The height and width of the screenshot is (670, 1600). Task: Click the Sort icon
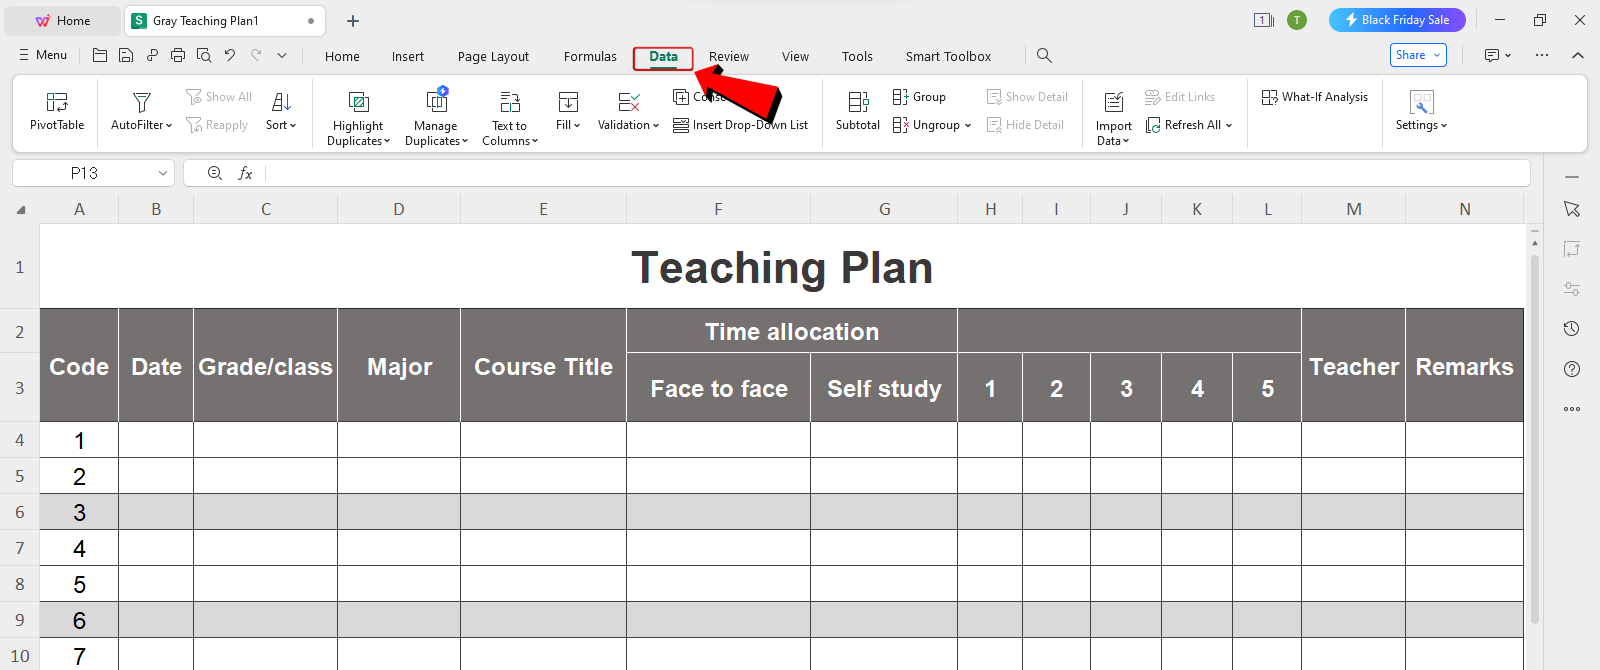click(x=281, y=102)
